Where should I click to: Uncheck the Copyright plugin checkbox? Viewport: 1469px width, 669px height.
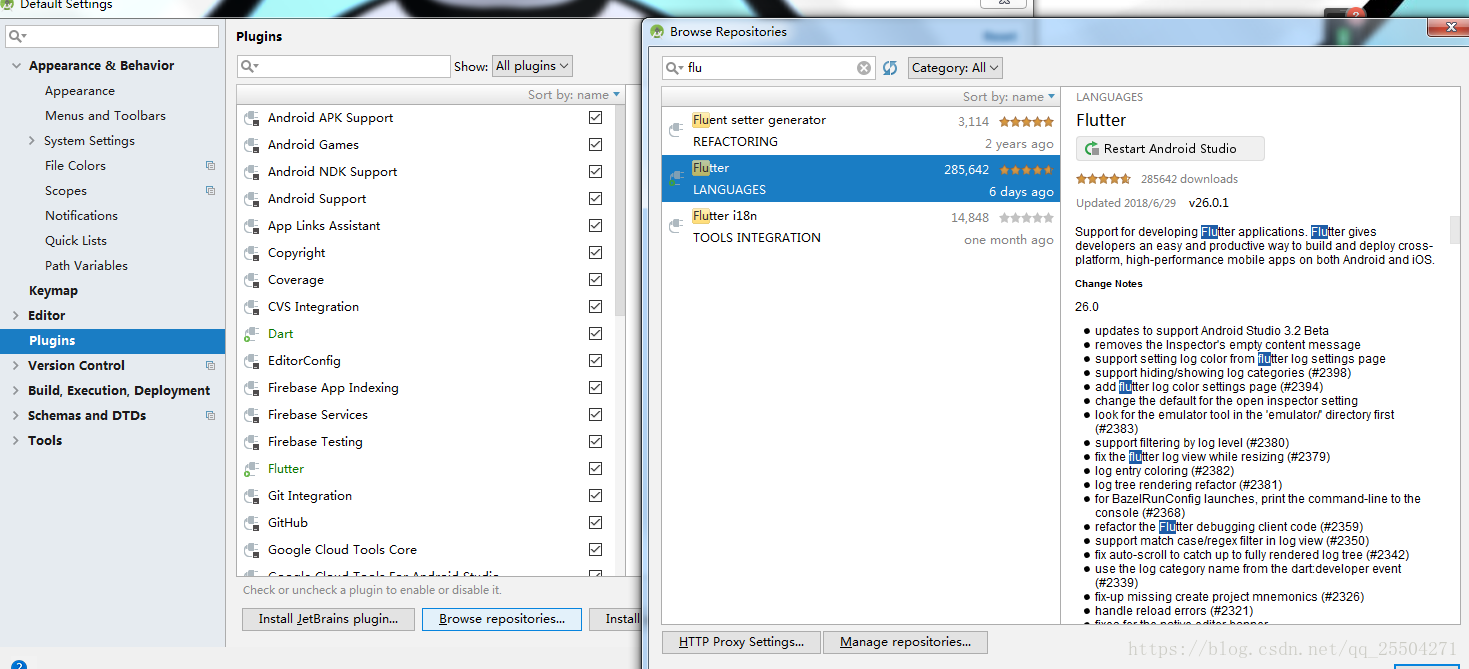pos(596,253)
